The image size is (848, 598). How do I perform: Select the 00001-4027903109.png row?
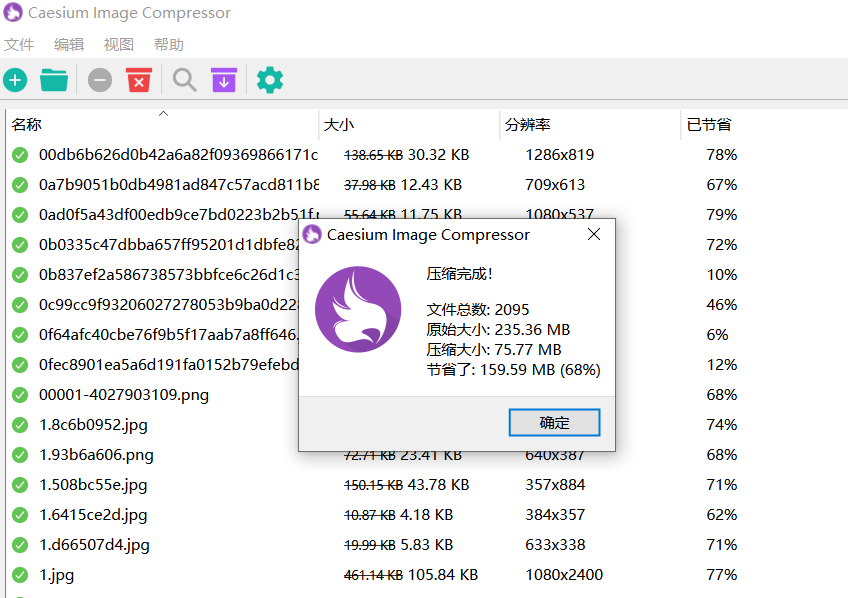tap(124, 395)
